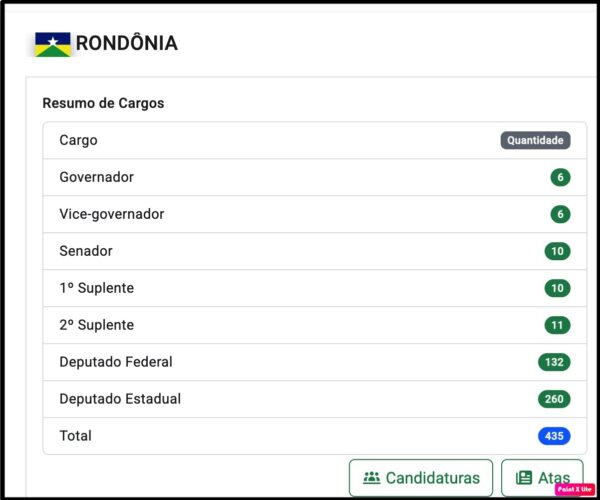Screen dimensions: 600x500
Task: Click the Paint X Lite watermark badge
Action: (575, 489)
